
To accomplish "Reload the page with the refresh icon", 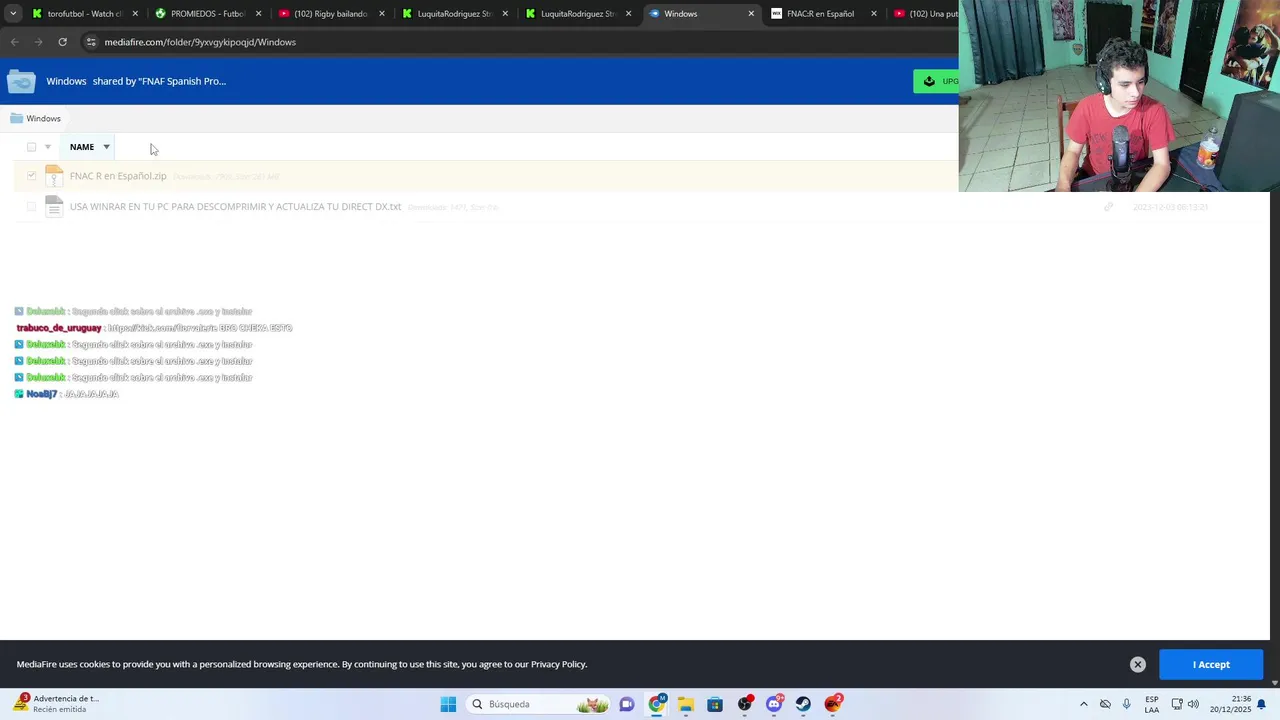I will click(x=62, y=42).
